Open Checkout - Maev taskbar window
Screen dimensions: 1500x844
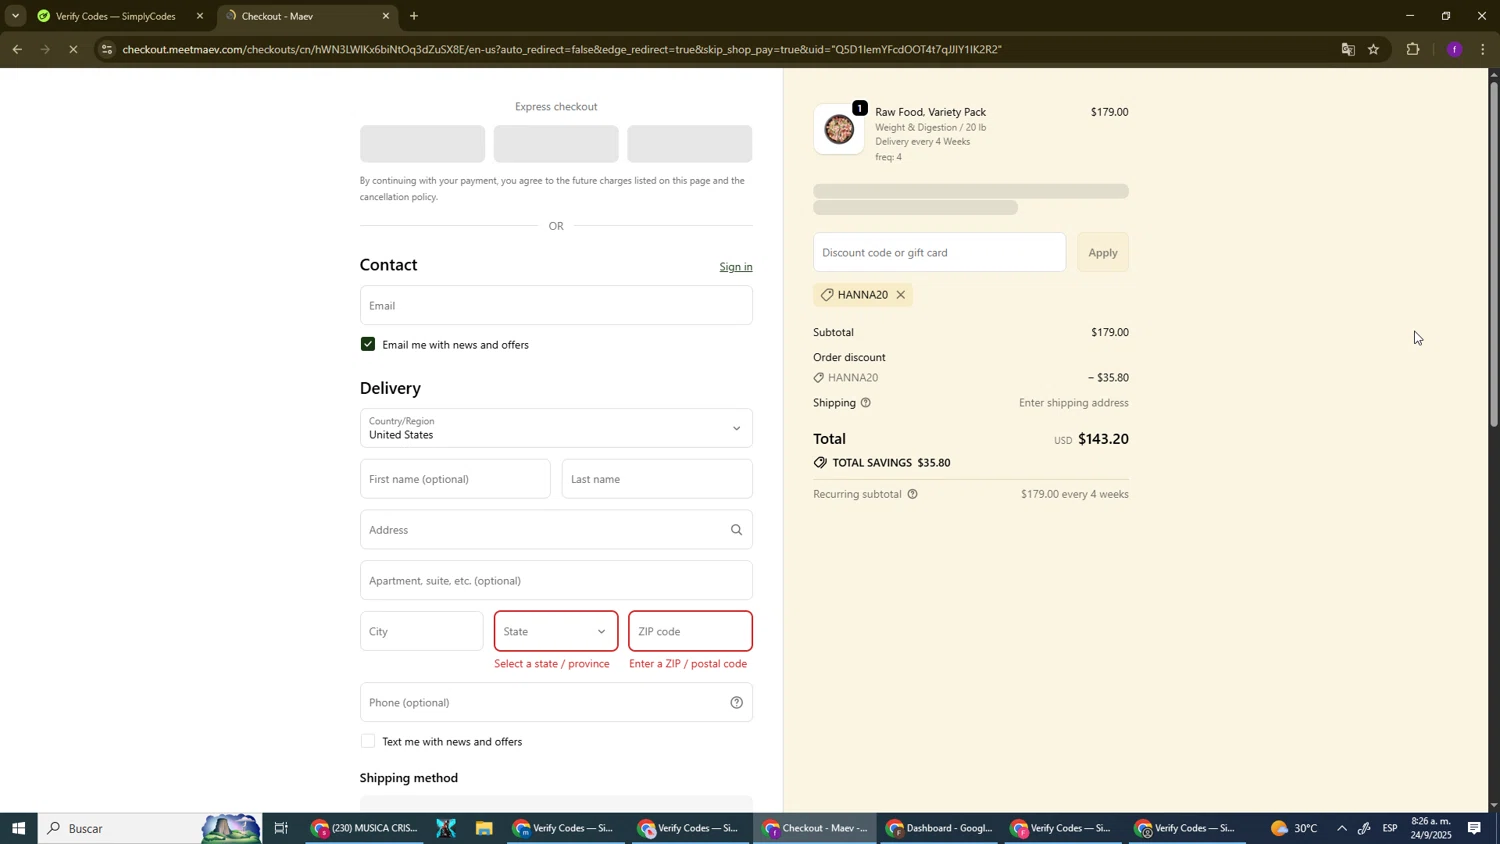(816, 828)
